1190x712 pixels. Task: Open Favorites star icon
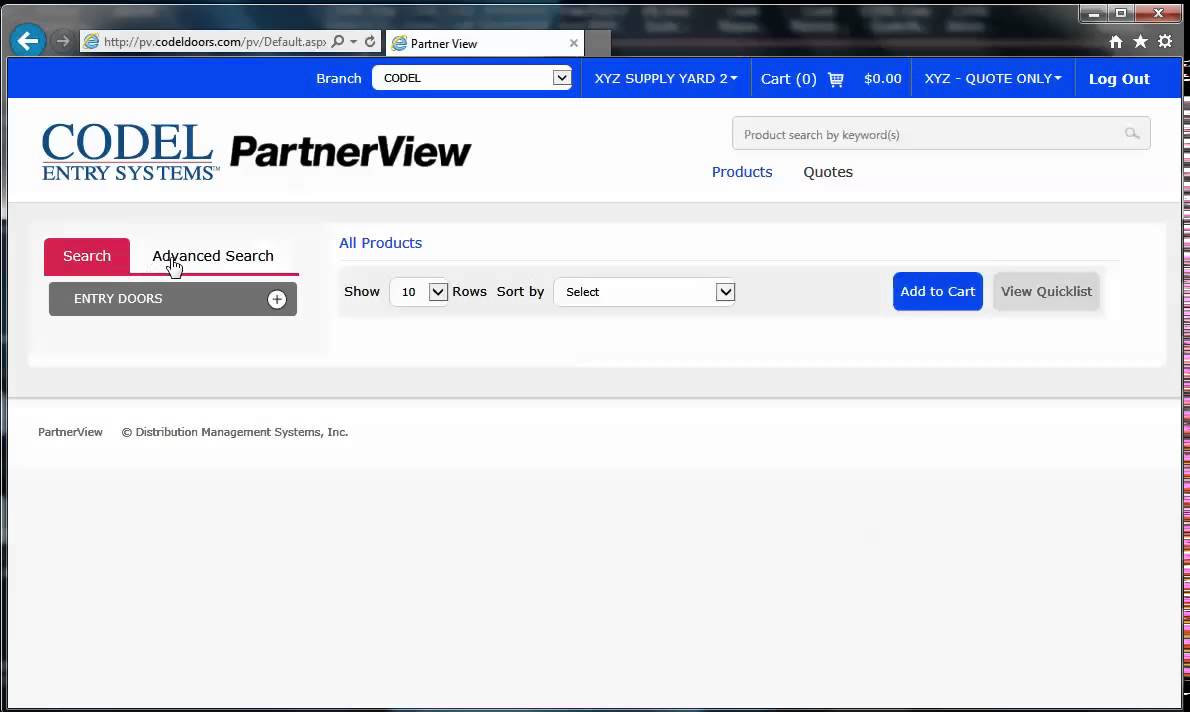[x=1140, y=42]
